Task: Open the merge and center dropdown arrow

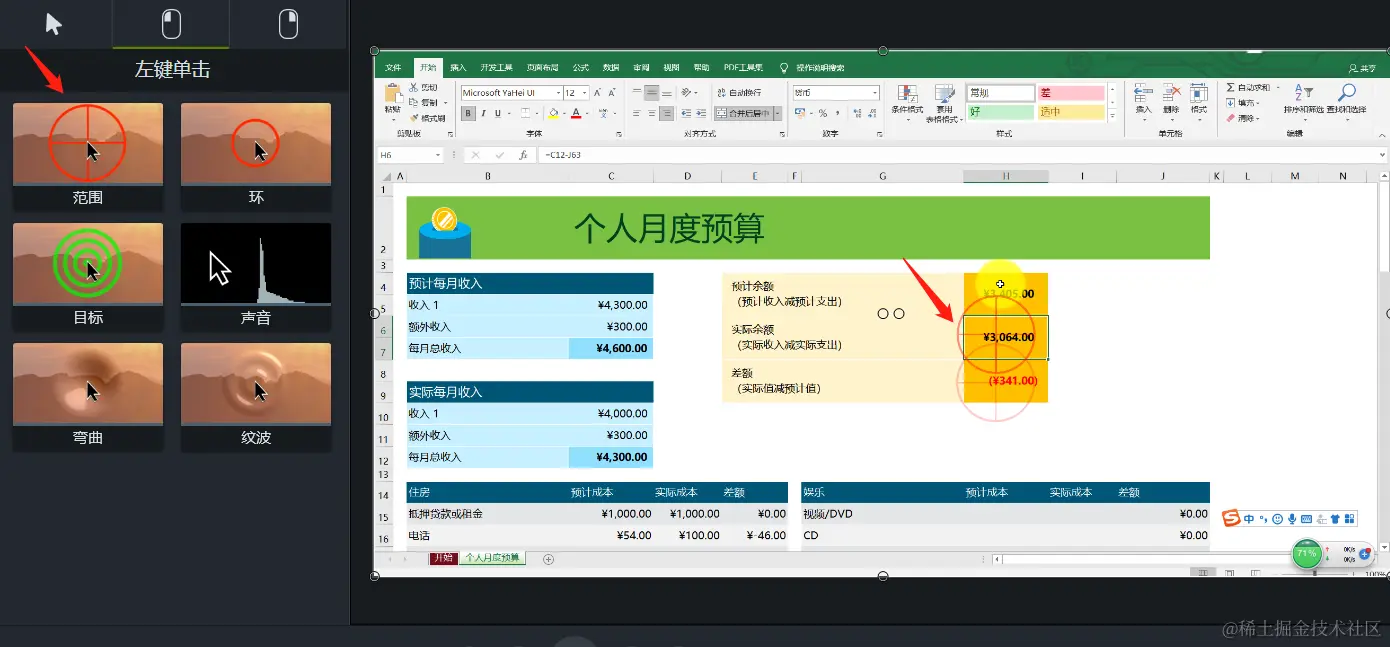Action: [x=778, y=114]
